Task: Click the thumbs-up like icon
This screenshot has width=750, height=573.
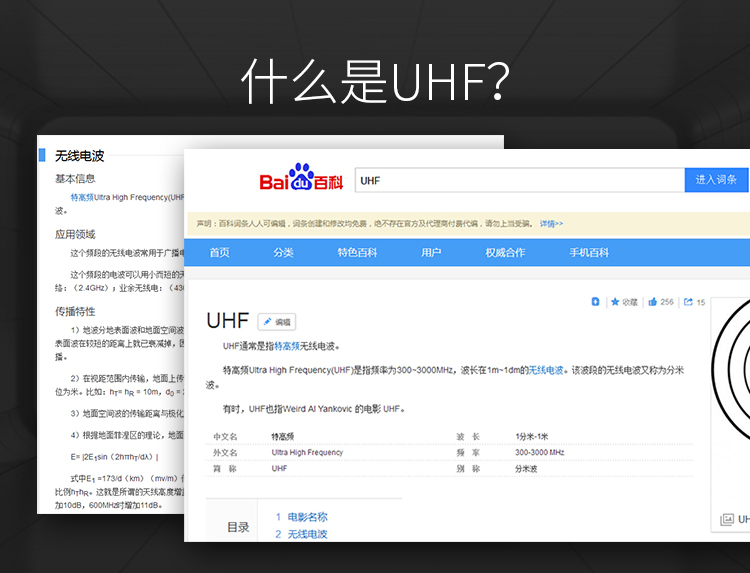Action: 653,301
